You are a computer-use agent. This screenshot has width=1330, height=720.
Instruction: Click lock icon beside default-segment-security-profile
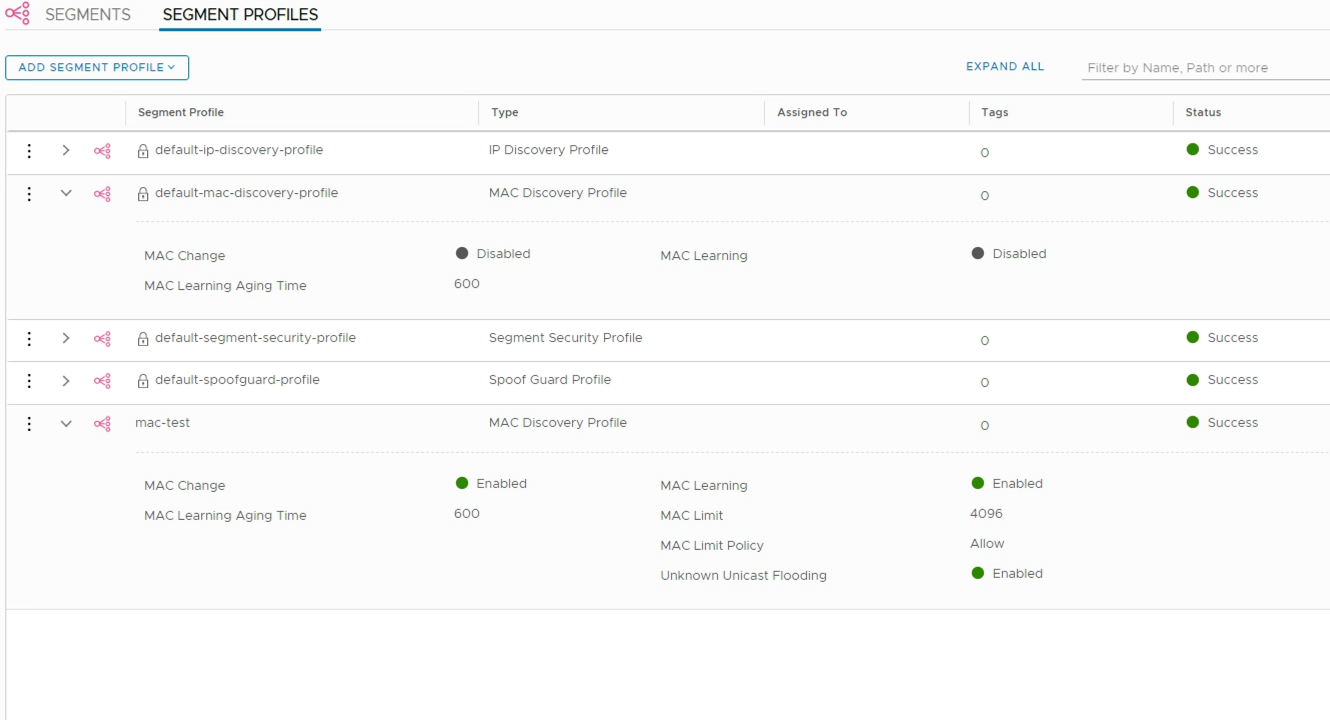point(143,339)
